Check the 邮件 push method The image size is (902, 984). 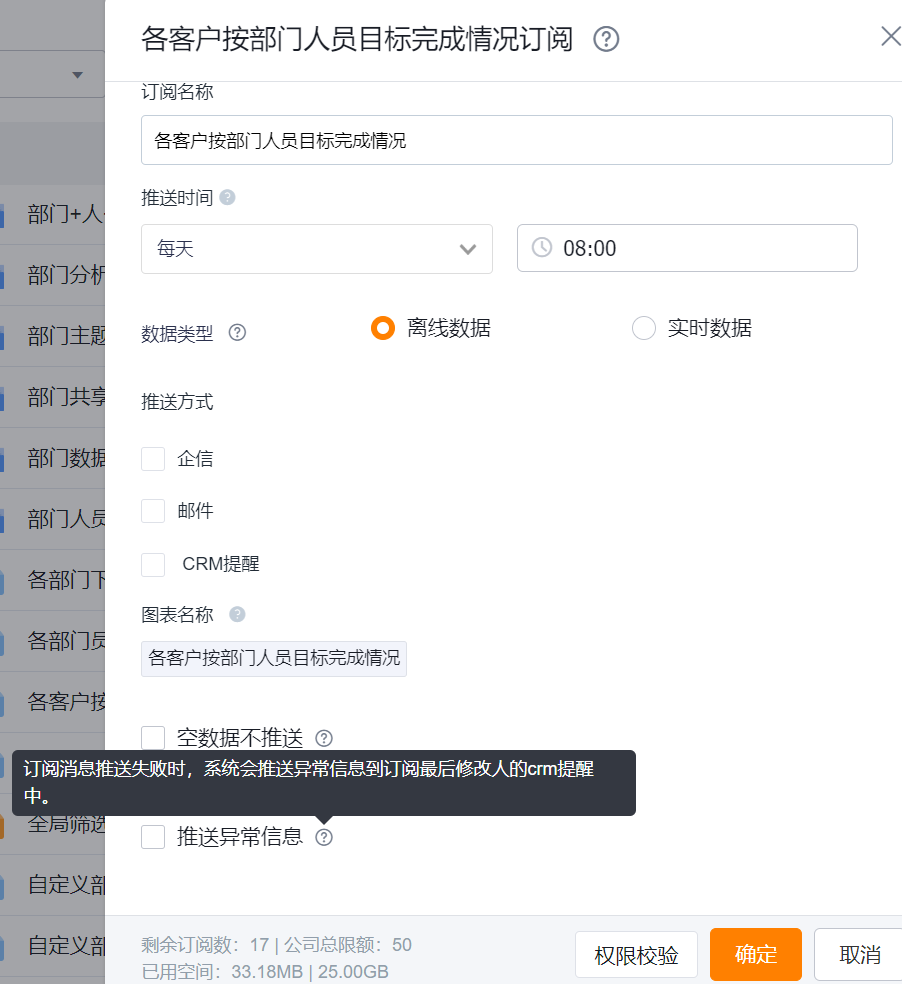point(152,511)
